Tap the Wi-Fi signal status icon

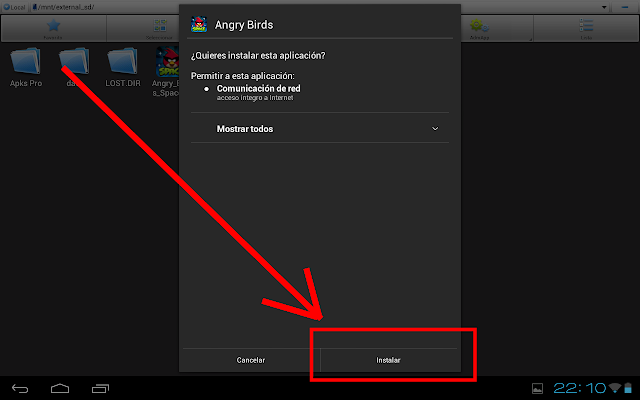615,388
